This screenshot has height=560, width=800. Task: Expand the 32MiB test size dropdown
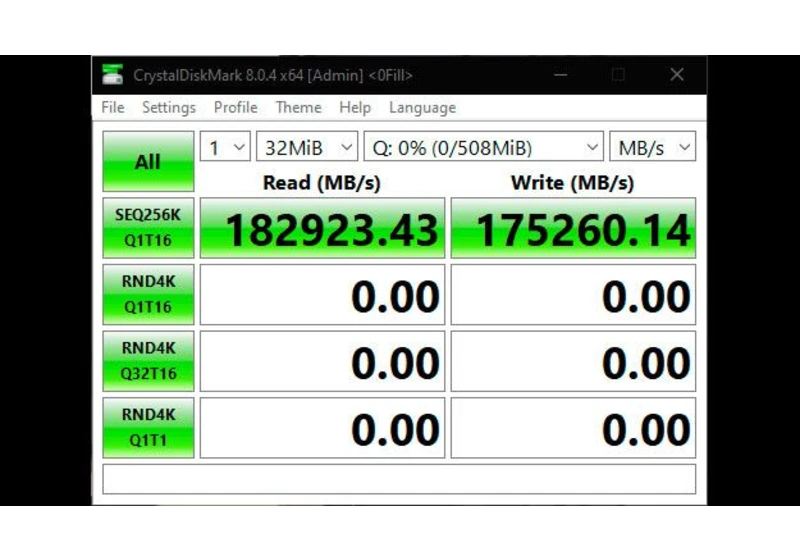307,147
